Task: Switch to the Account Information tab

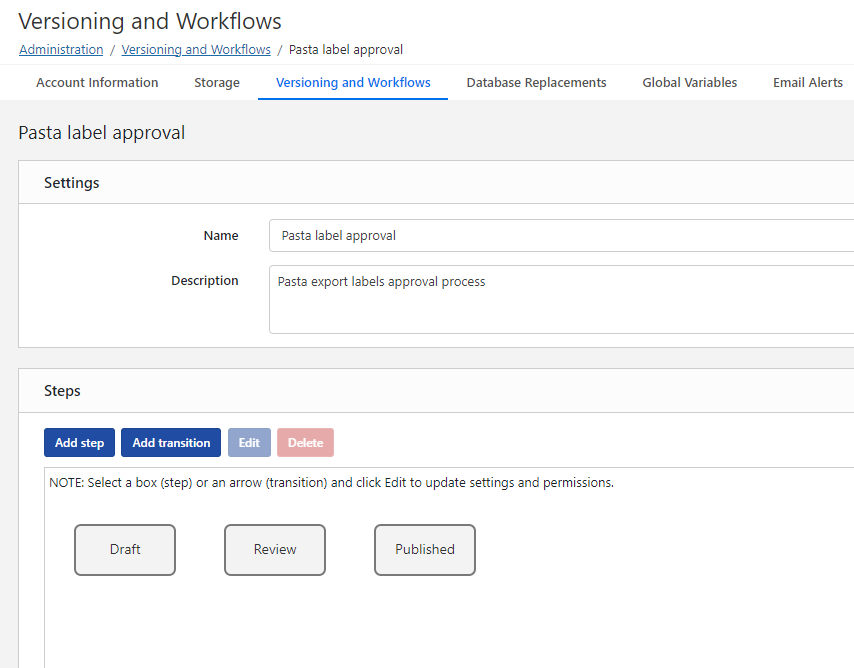Action: [x=96, y=82]
